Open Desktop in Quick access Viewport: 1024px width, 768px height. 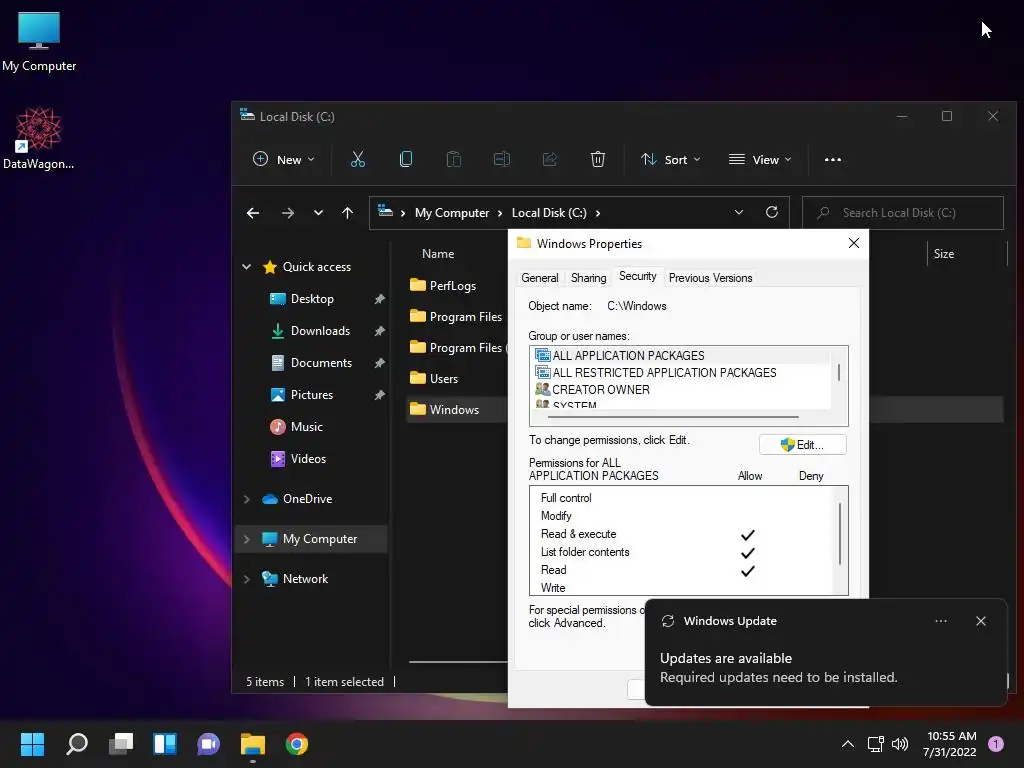pos(313,298)
